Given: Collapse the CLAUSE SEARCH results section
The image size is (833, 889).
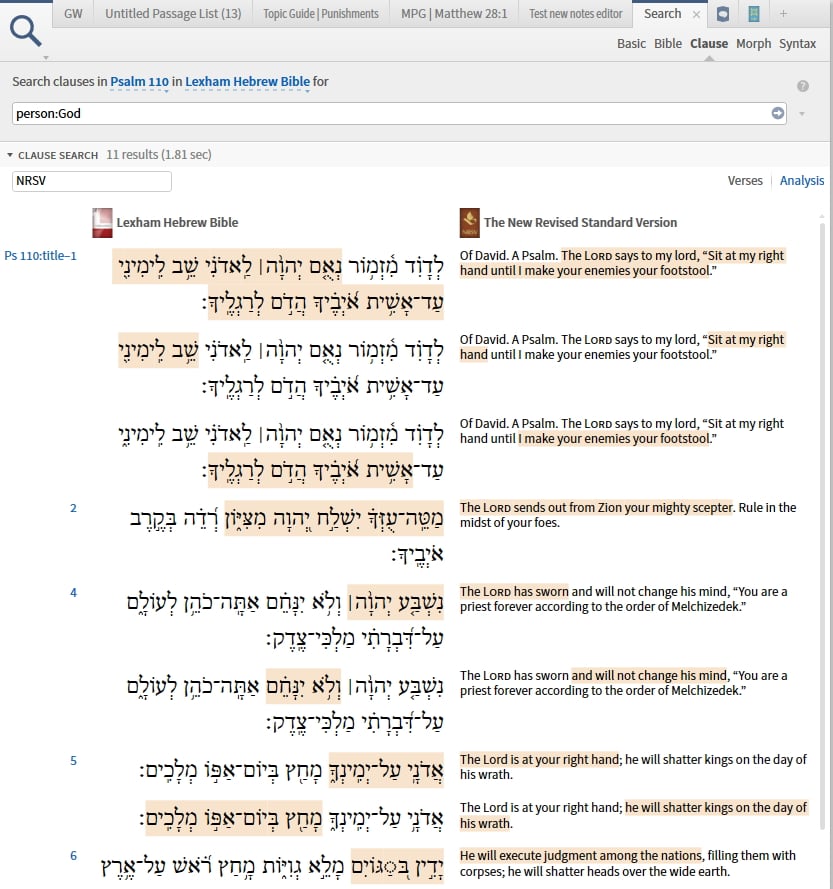Looking at the screenshot, I should pyautogui.click(x=10, y=155).
